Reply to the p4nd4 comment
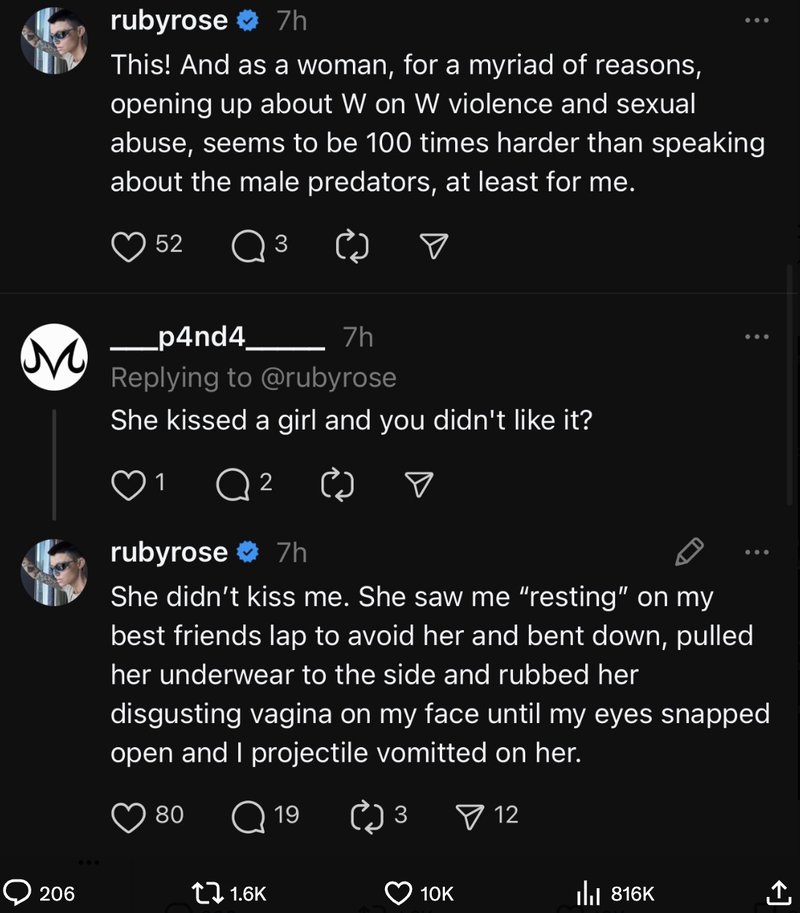The image size is (800, 913). click(233, 485)
